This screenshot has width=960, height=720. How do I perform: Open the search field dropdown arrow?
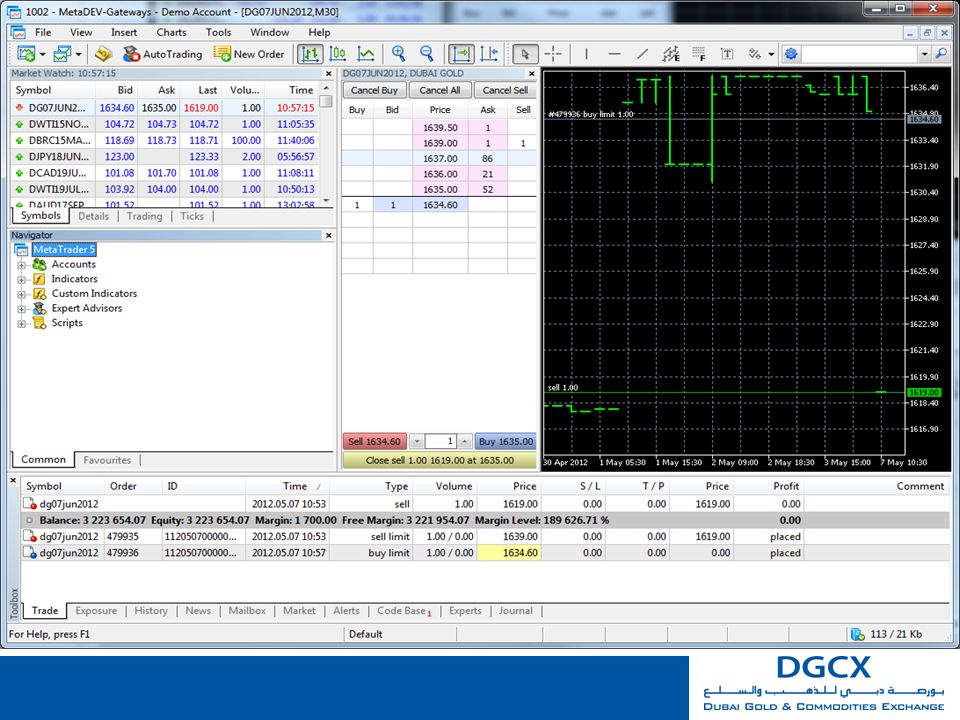pos(924,54)
